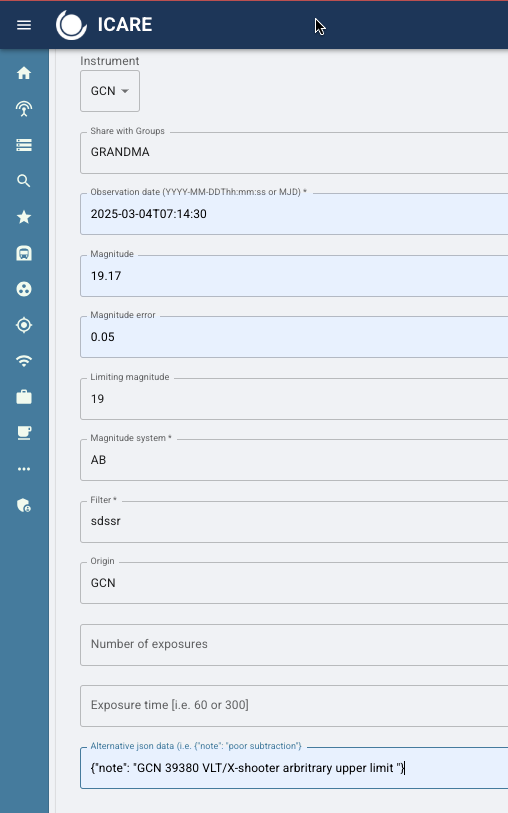Open the Origin GCN selector
Screen dimensions: 508x813
pyautogui.click(x=294, y=583)
